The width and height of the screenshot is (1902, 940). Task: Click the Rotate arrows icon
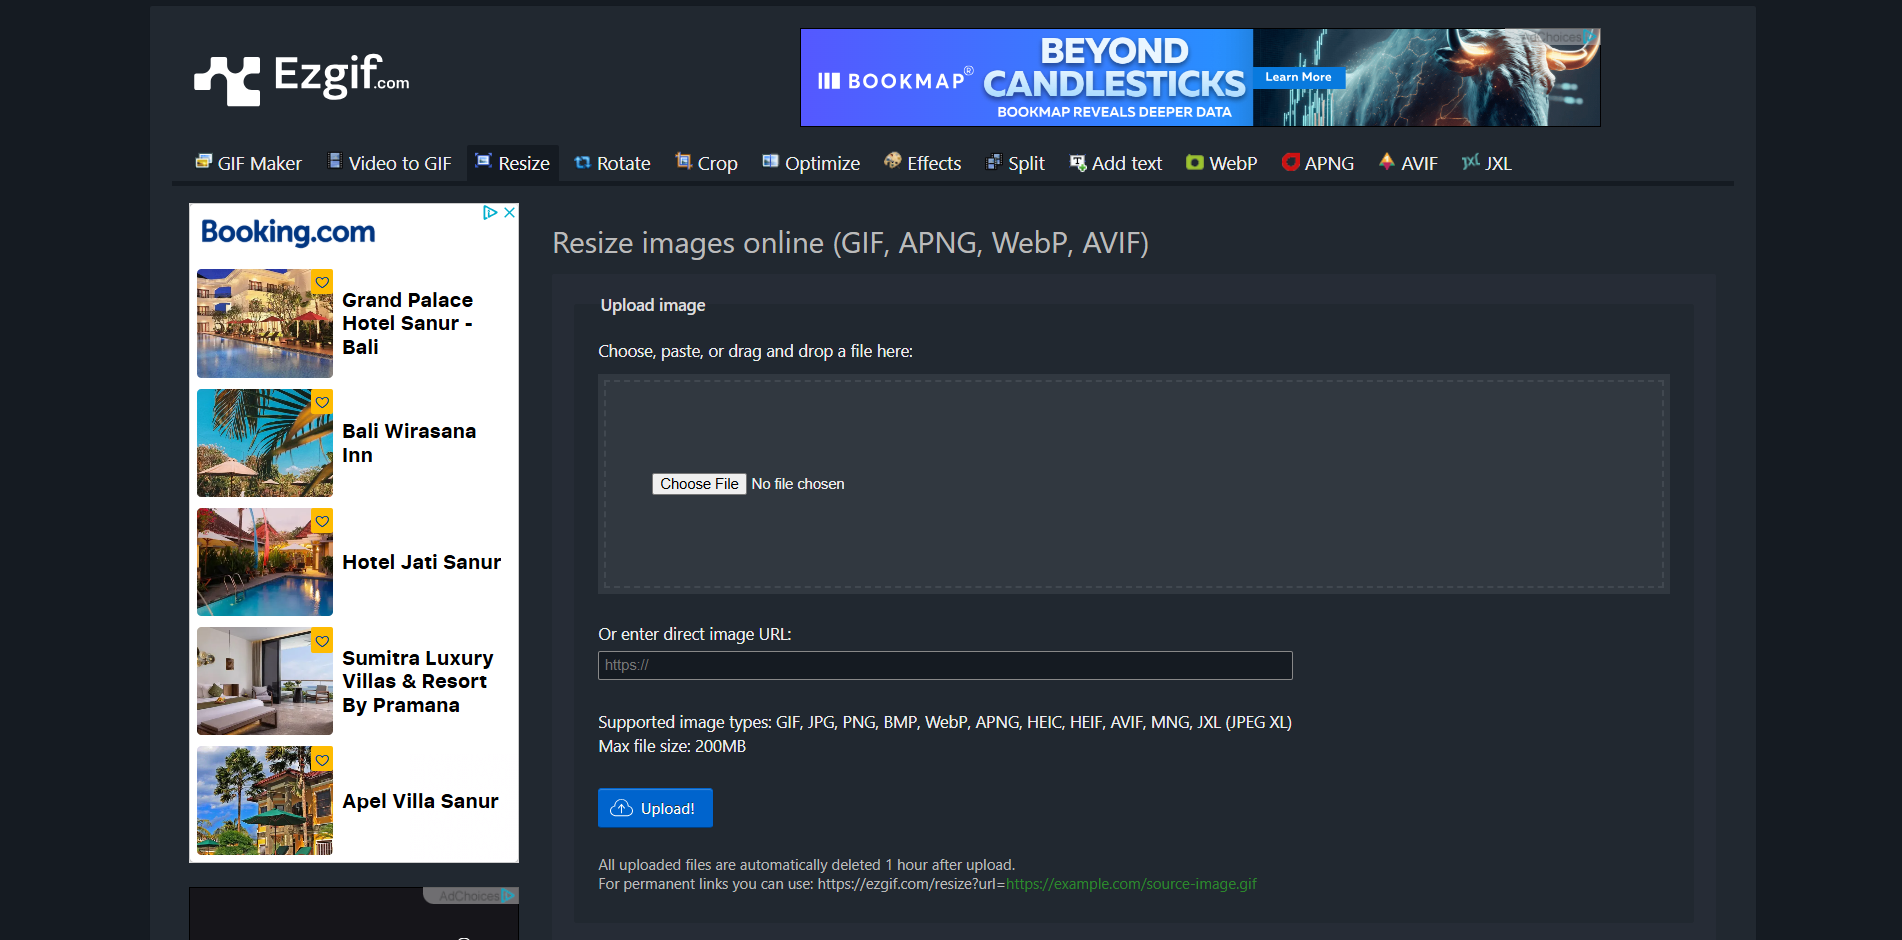coord(582,162)
